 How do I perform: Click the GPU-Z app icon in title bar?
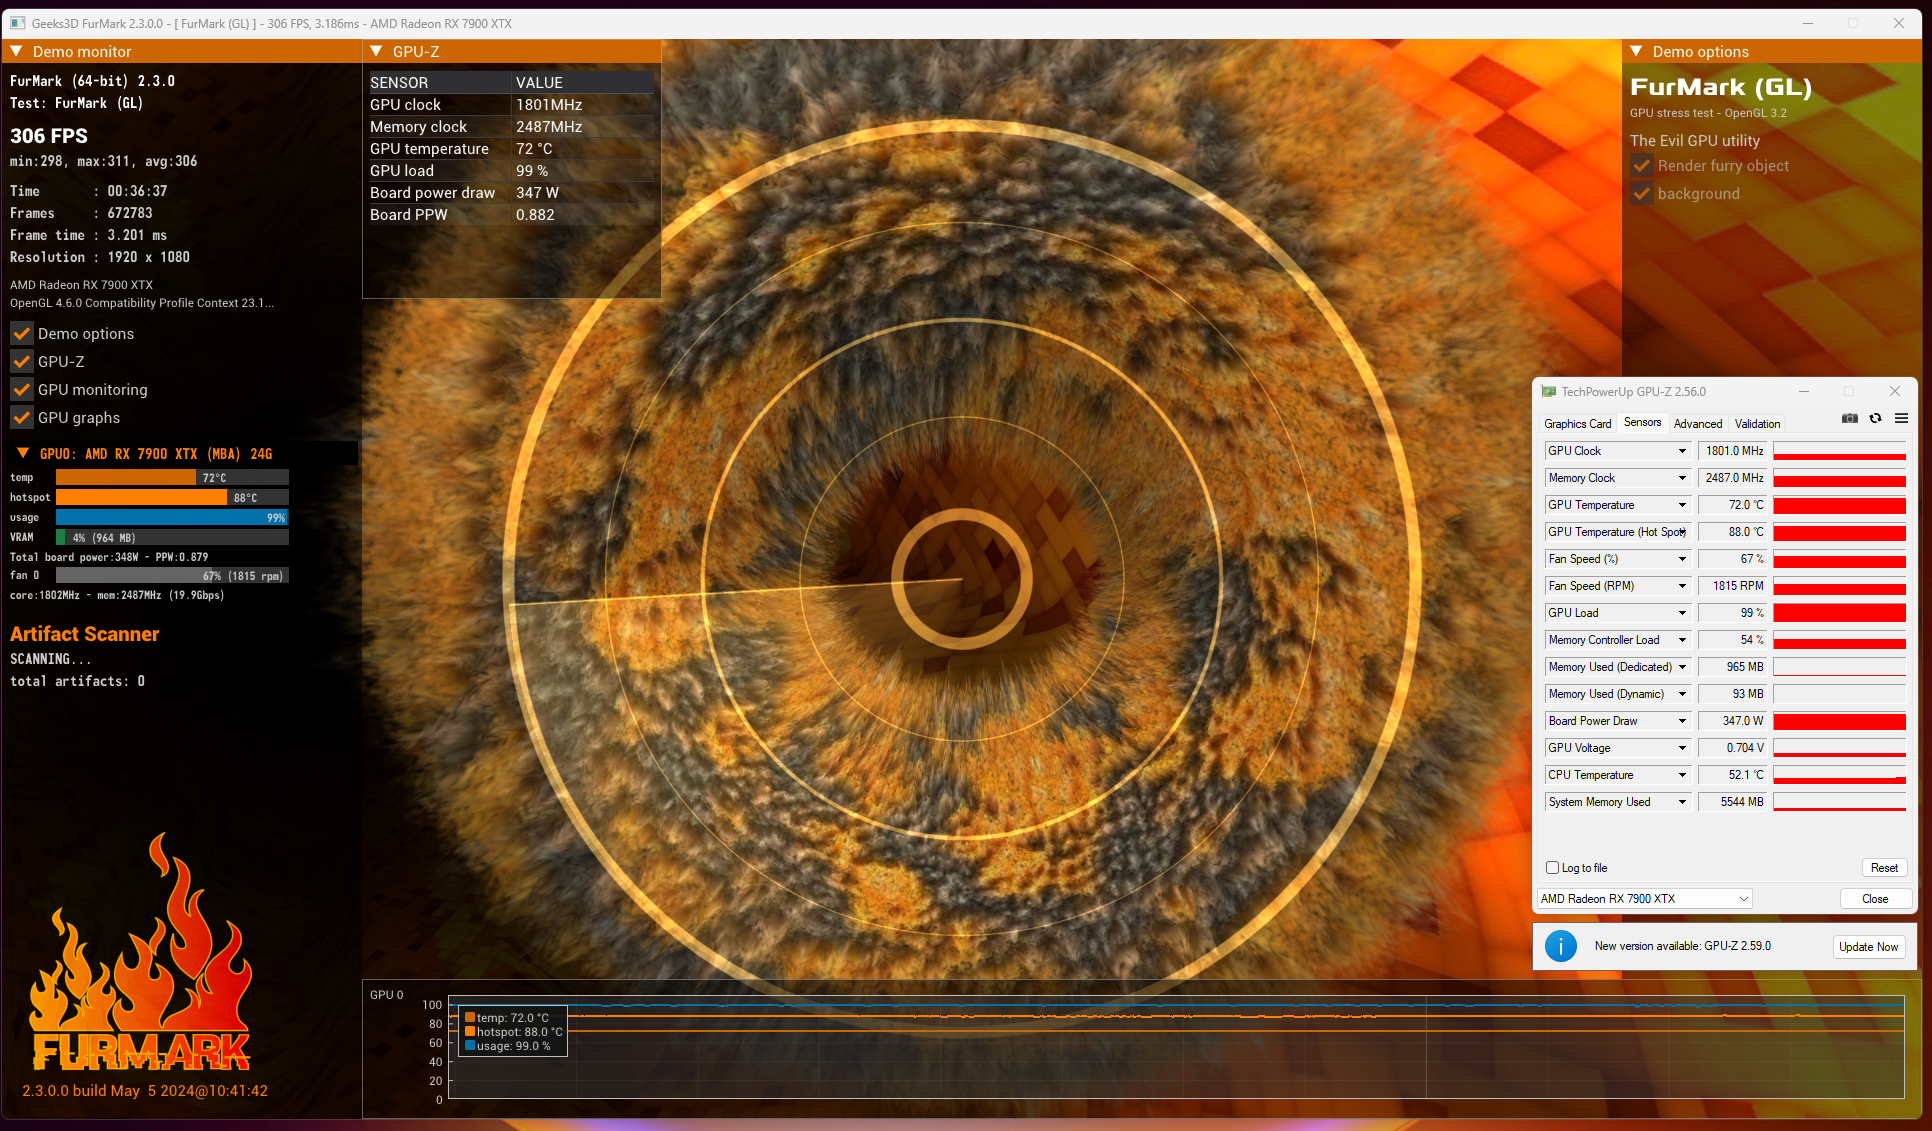pos(1548,392)
